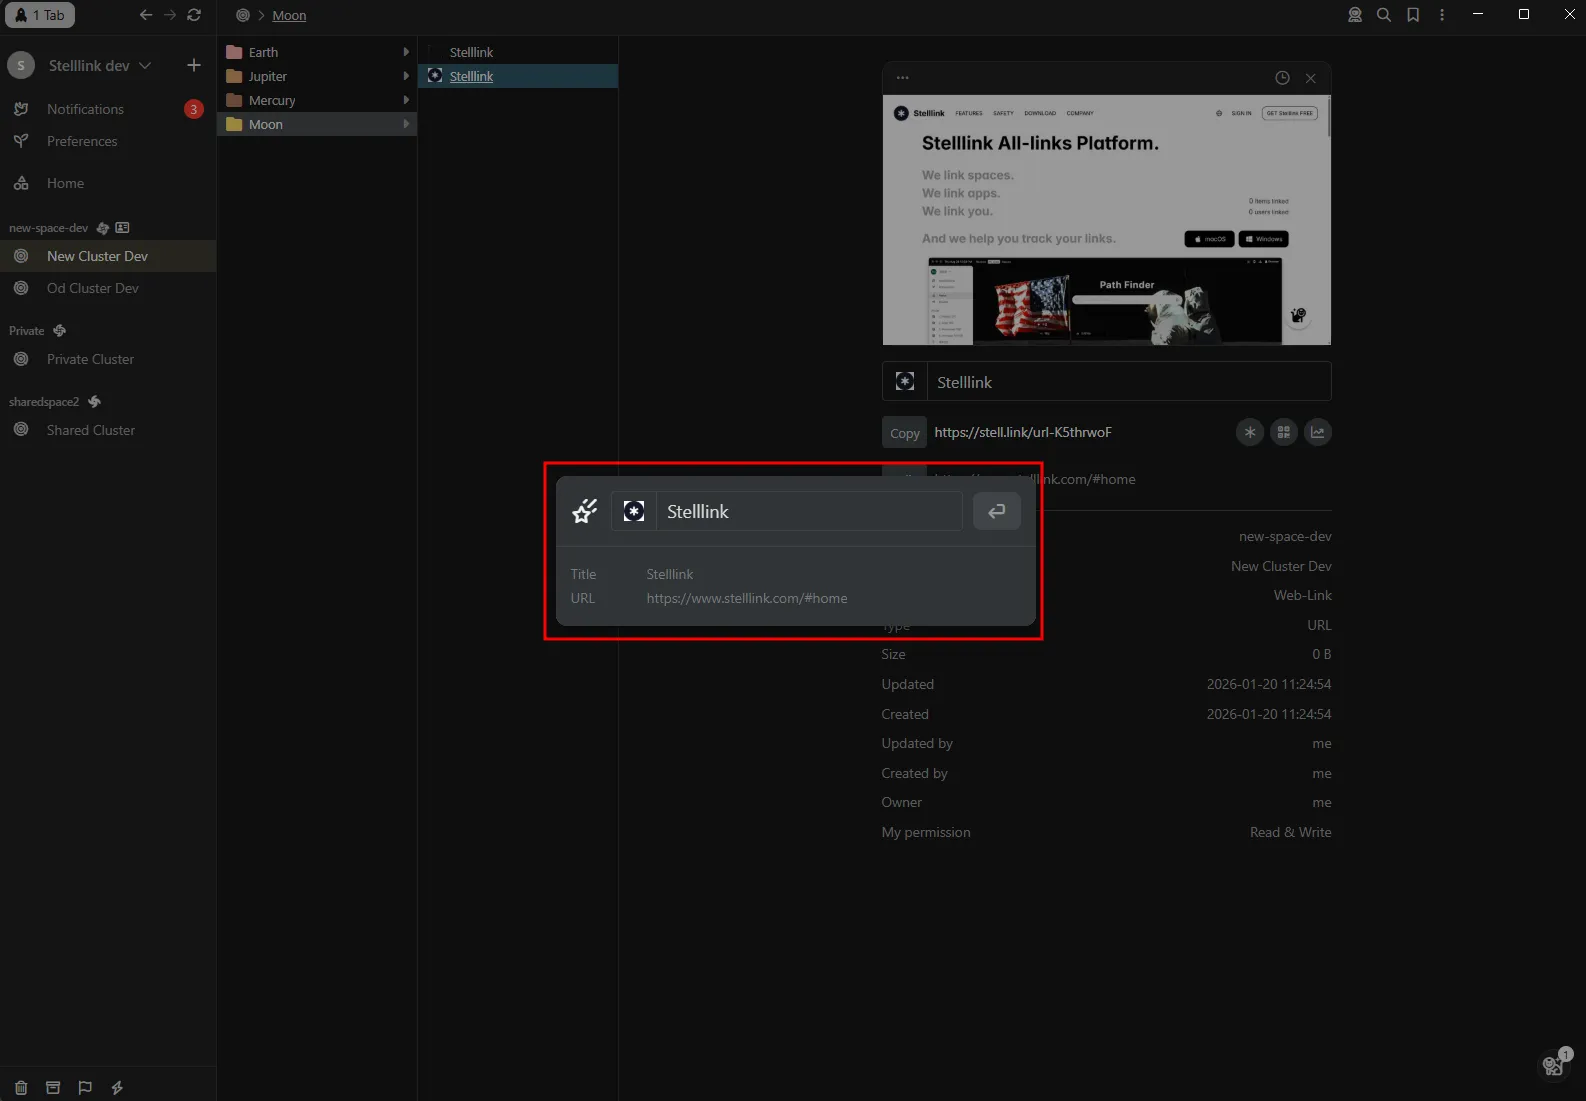Screen dimensions: 1586x1101
Task: Open the 1 Tab tab switcher
Action: [41, 15]
